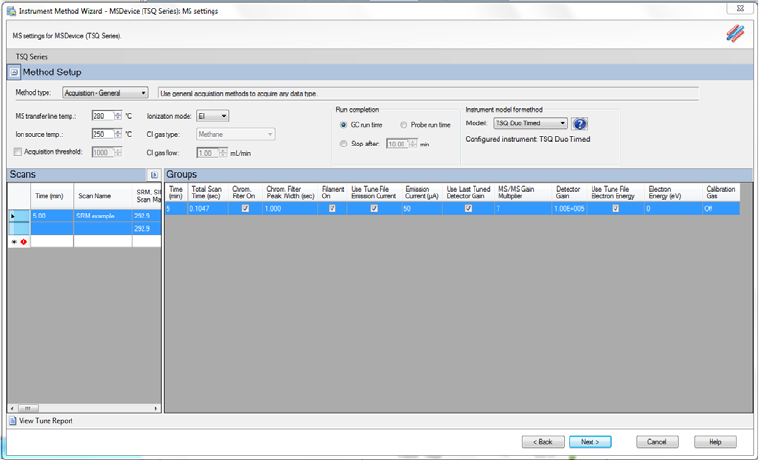Click the Scans scrollbar left arrow
Viewport: 759px width, 460px height.
tap(12, 408)
